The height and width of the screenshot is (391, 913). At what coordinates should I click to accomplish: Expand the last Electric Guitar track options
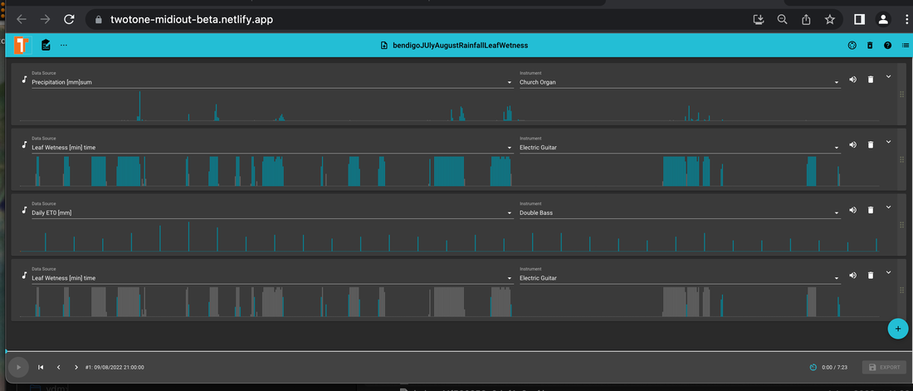click(x=889, y=272)
